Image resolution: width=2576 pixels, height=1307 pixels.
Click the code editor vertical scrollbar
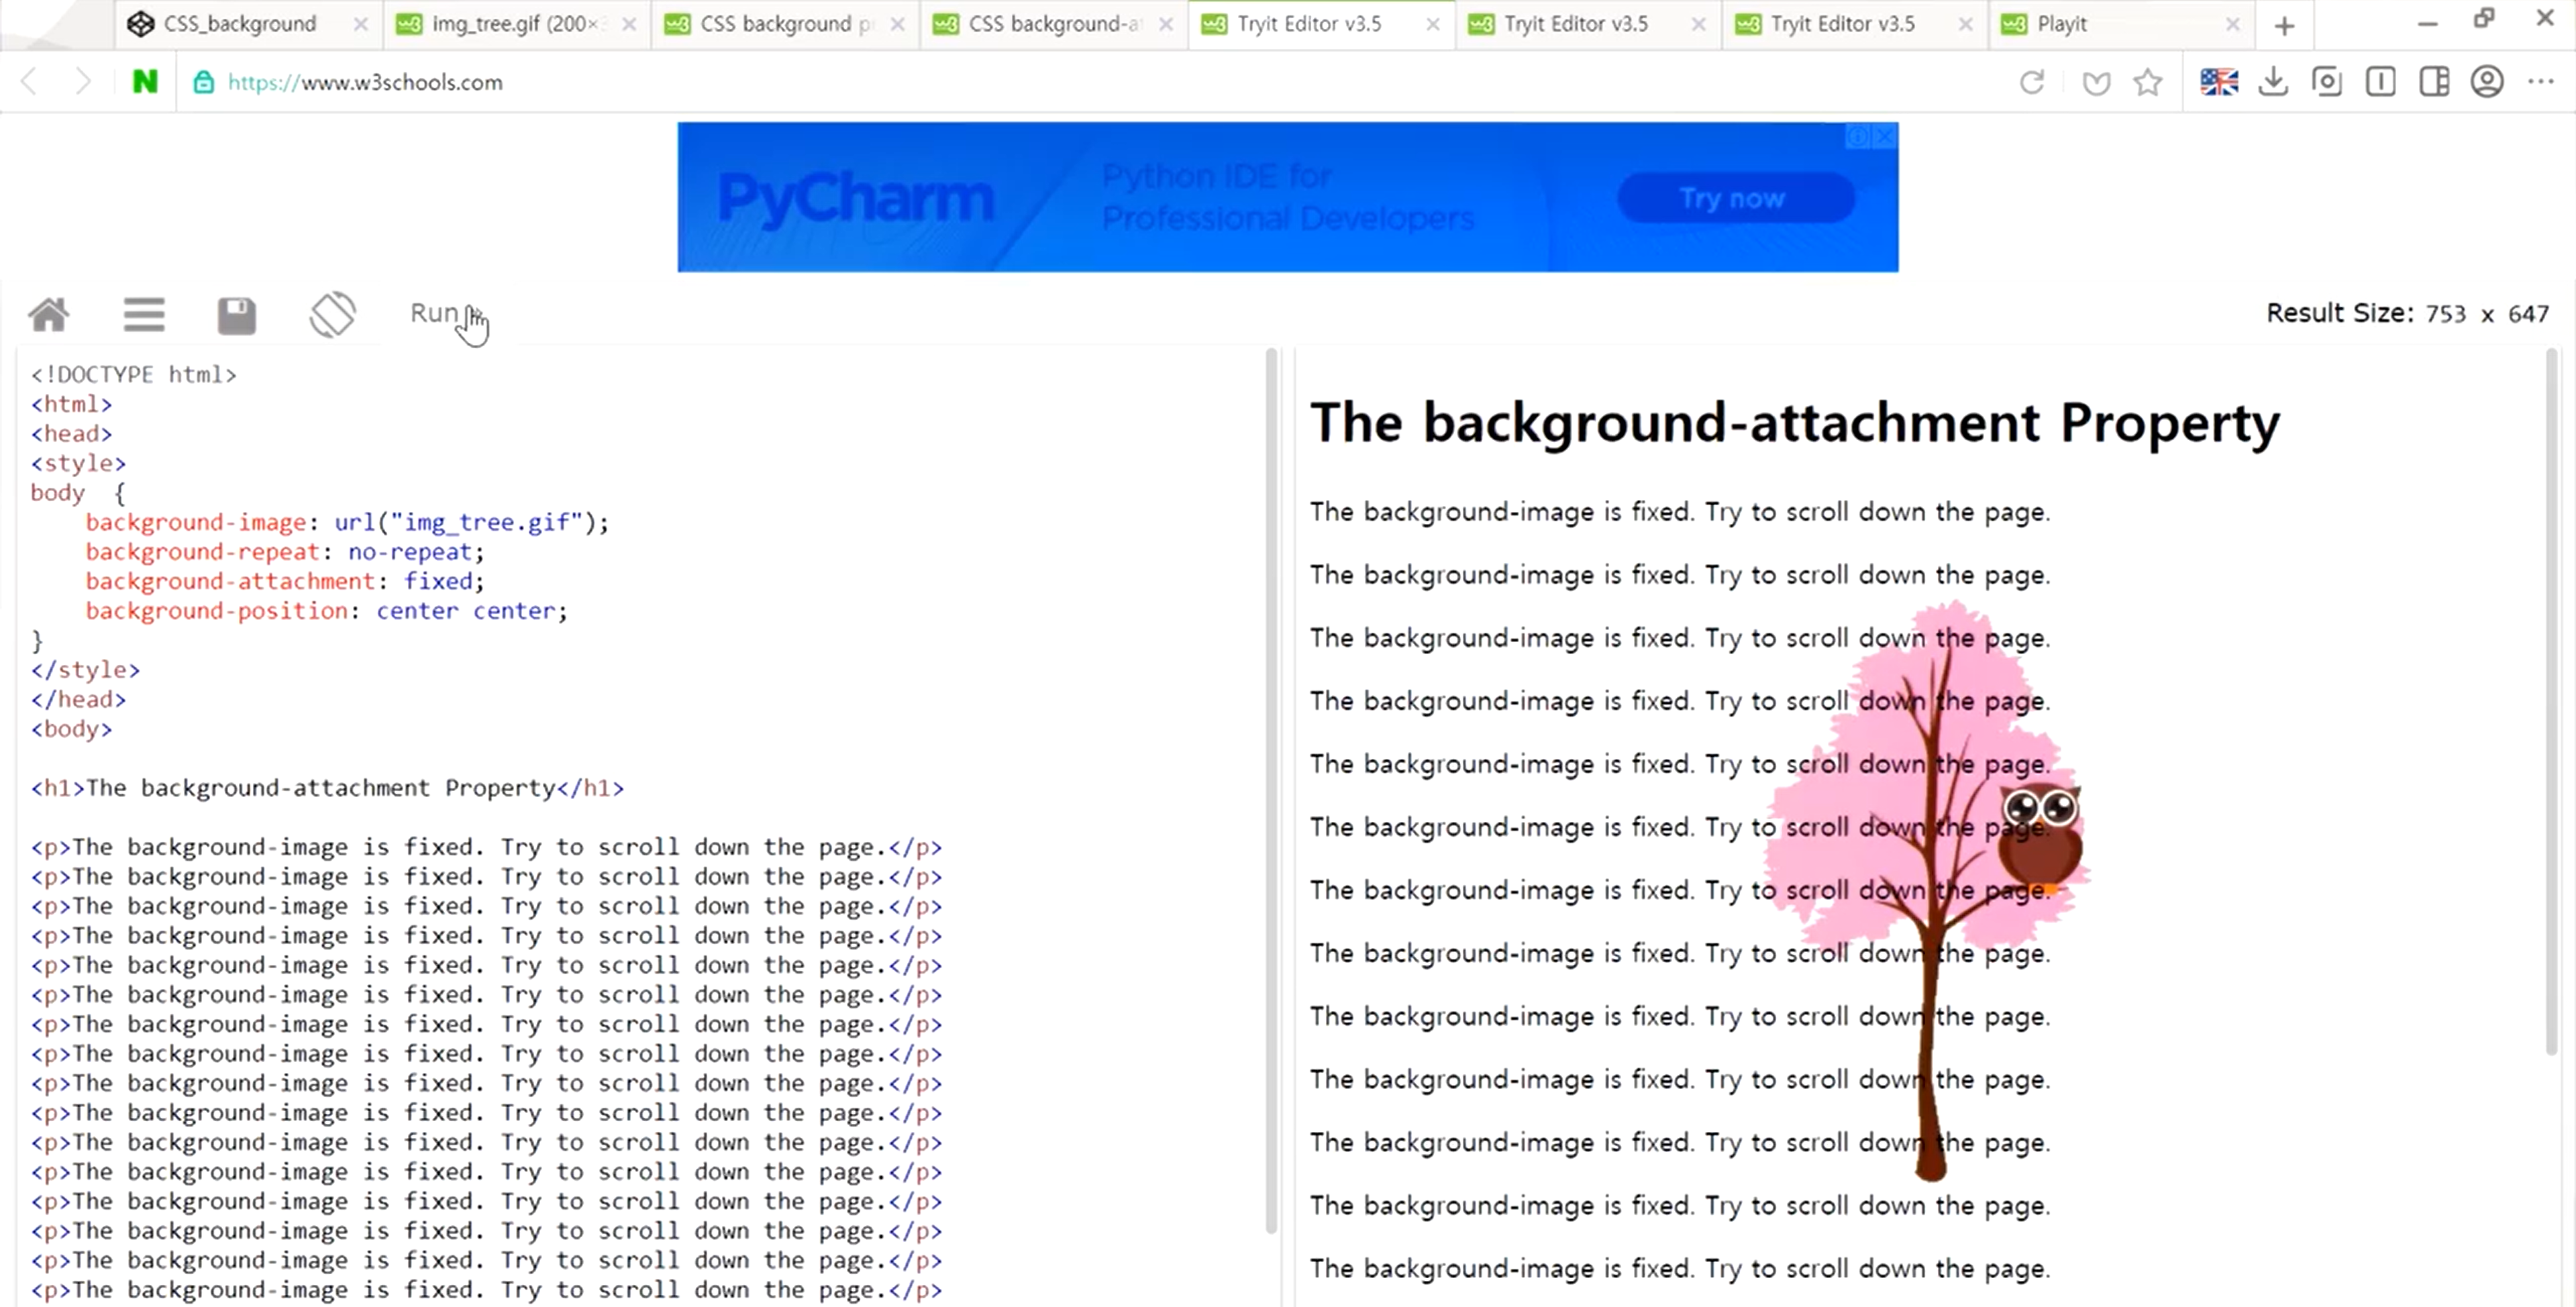[1271, 790]
